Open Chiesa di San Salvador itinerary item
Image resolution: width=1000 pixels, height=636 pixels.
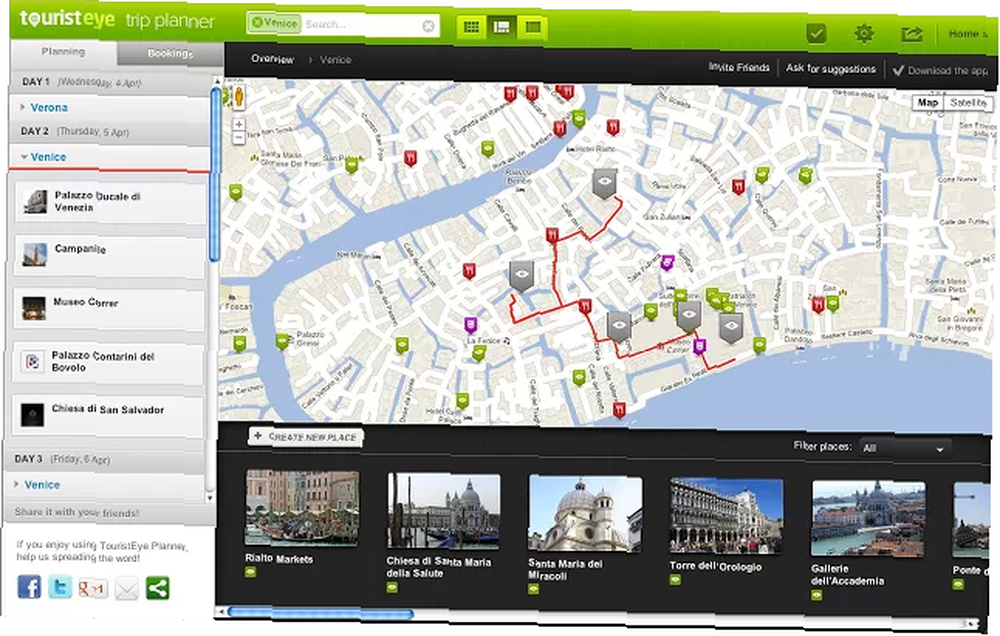(x=108, y=415)
